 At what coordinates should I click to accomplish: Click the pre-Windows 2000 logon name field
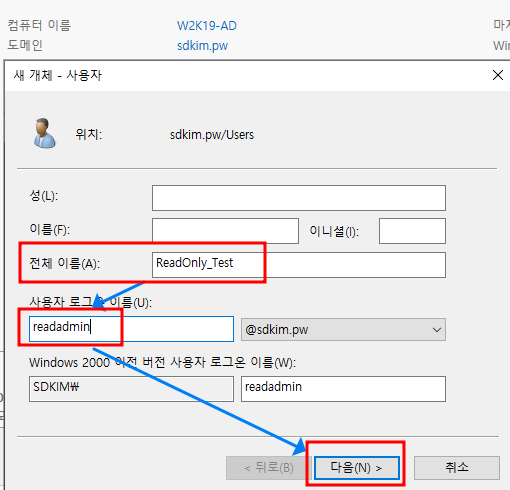point(343,389)
